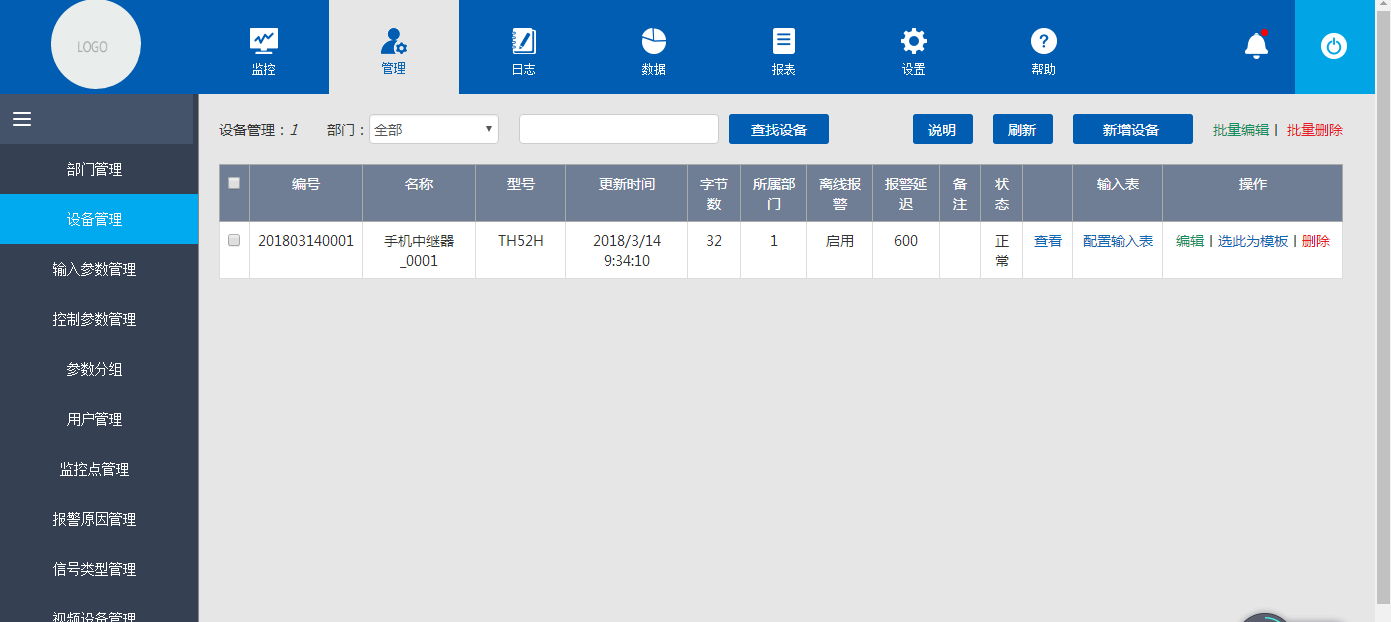Click the 更新时间 column header
The height and width of the screenshot is (622, 1391).
coord(627,193)
